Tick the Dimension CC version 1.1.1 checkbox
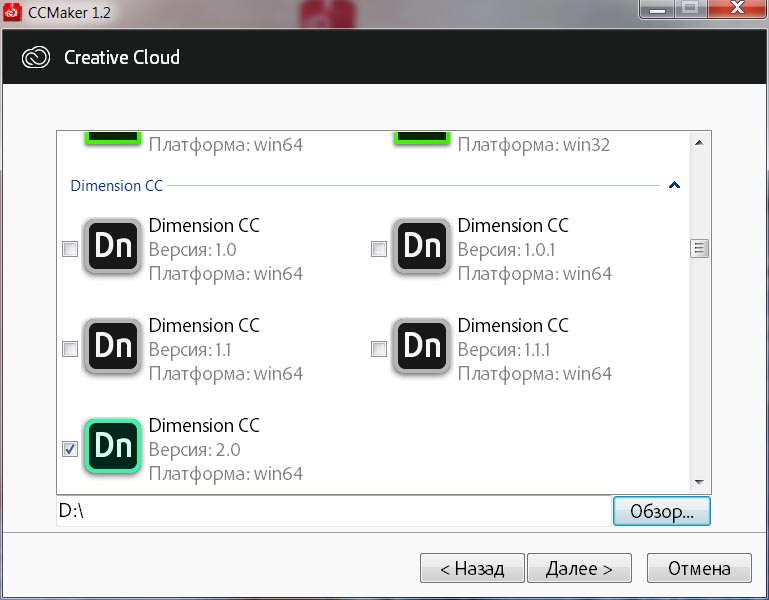 (x=379, y=349)
